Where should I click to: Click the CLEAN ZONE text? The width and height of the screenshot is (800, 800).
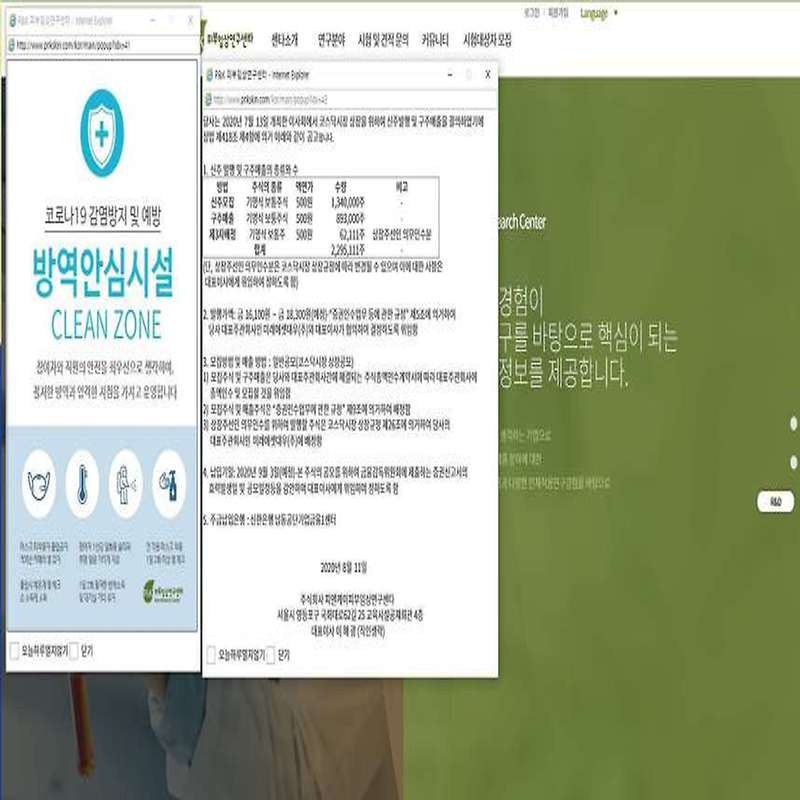pyautogui.click(x=106, y=325)
